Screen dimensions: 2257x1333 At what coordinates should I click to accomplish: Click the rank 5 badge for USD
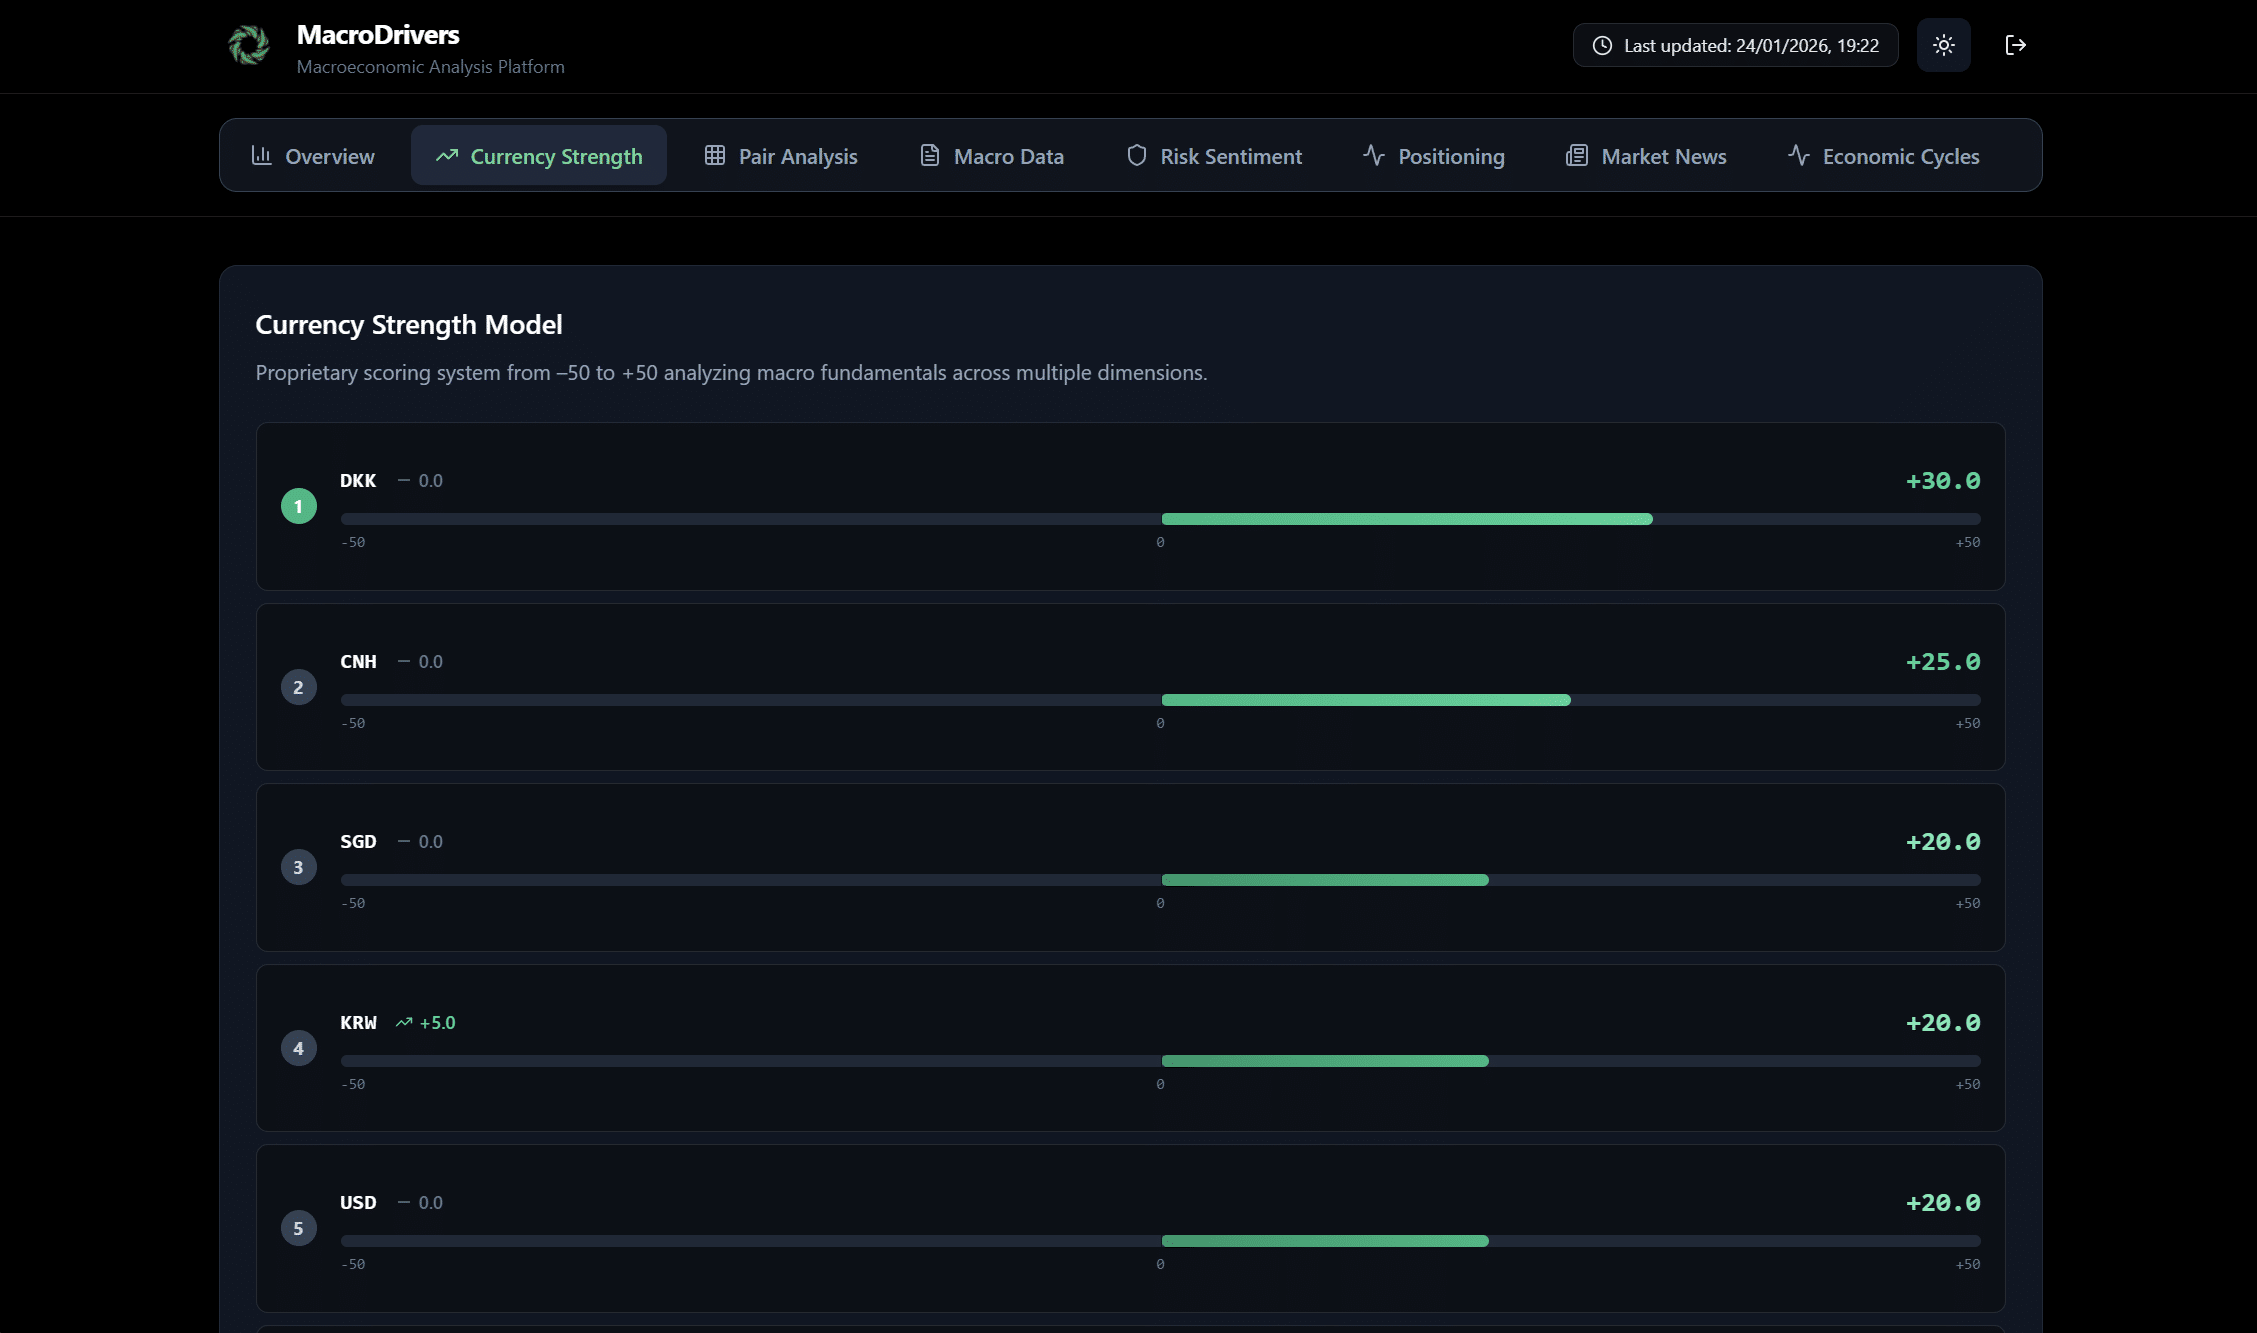coord(298,1229)
